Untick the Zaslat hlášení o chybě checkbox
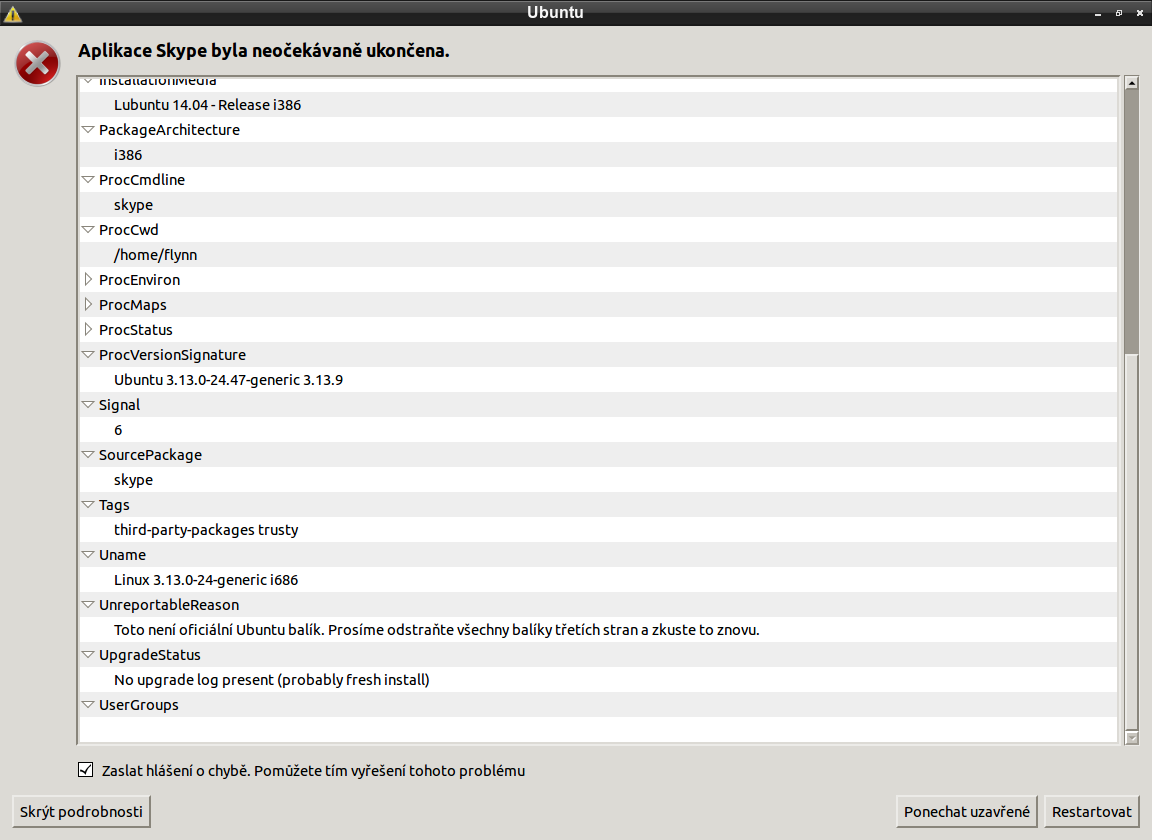1152x840 pixels. pyautogui.click(x=85, y=769)
